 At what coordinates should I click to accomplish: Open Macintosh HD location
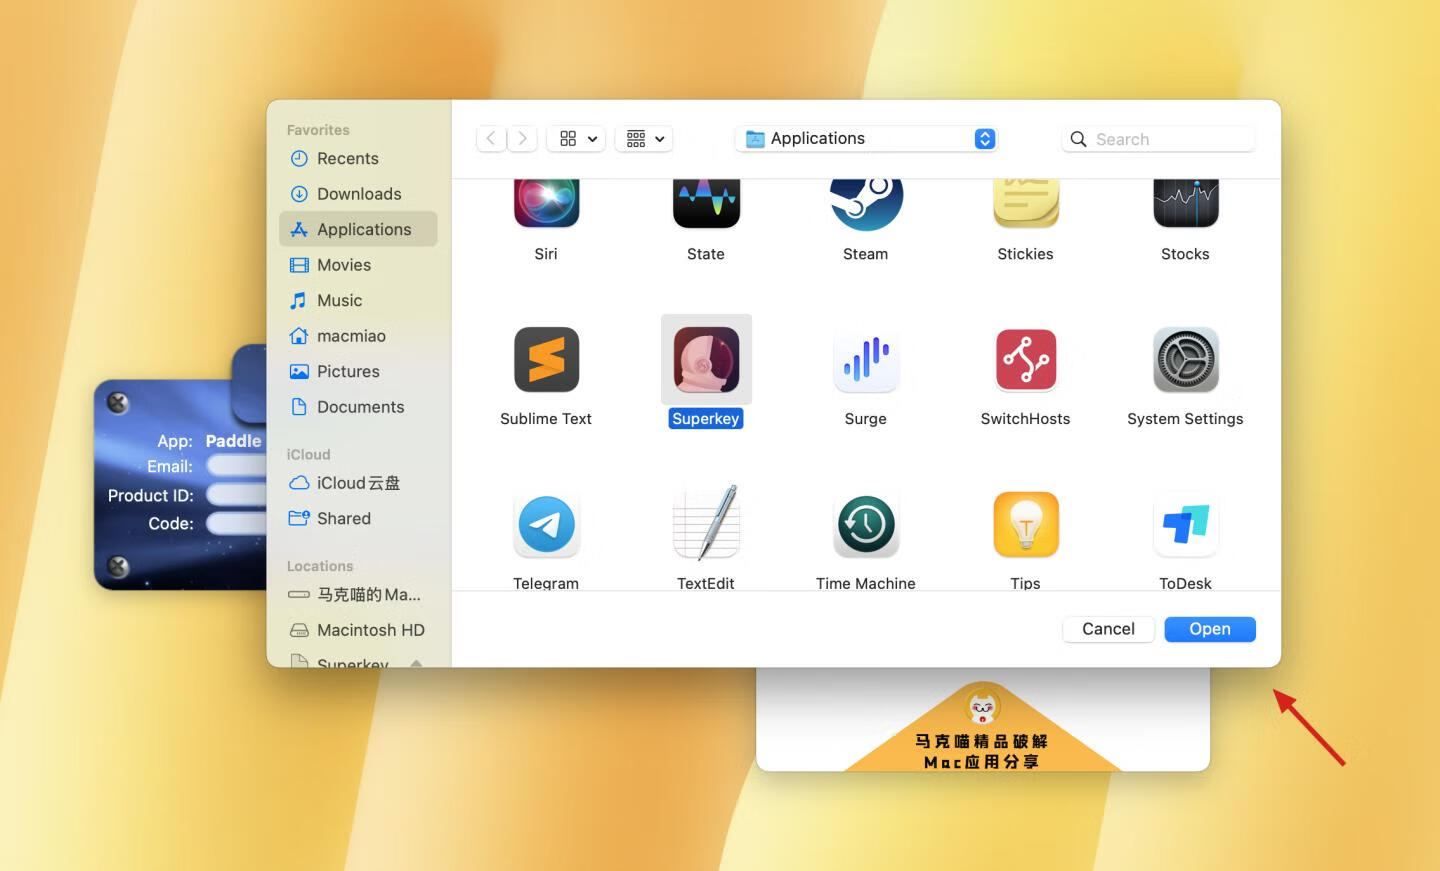[358, 630]
